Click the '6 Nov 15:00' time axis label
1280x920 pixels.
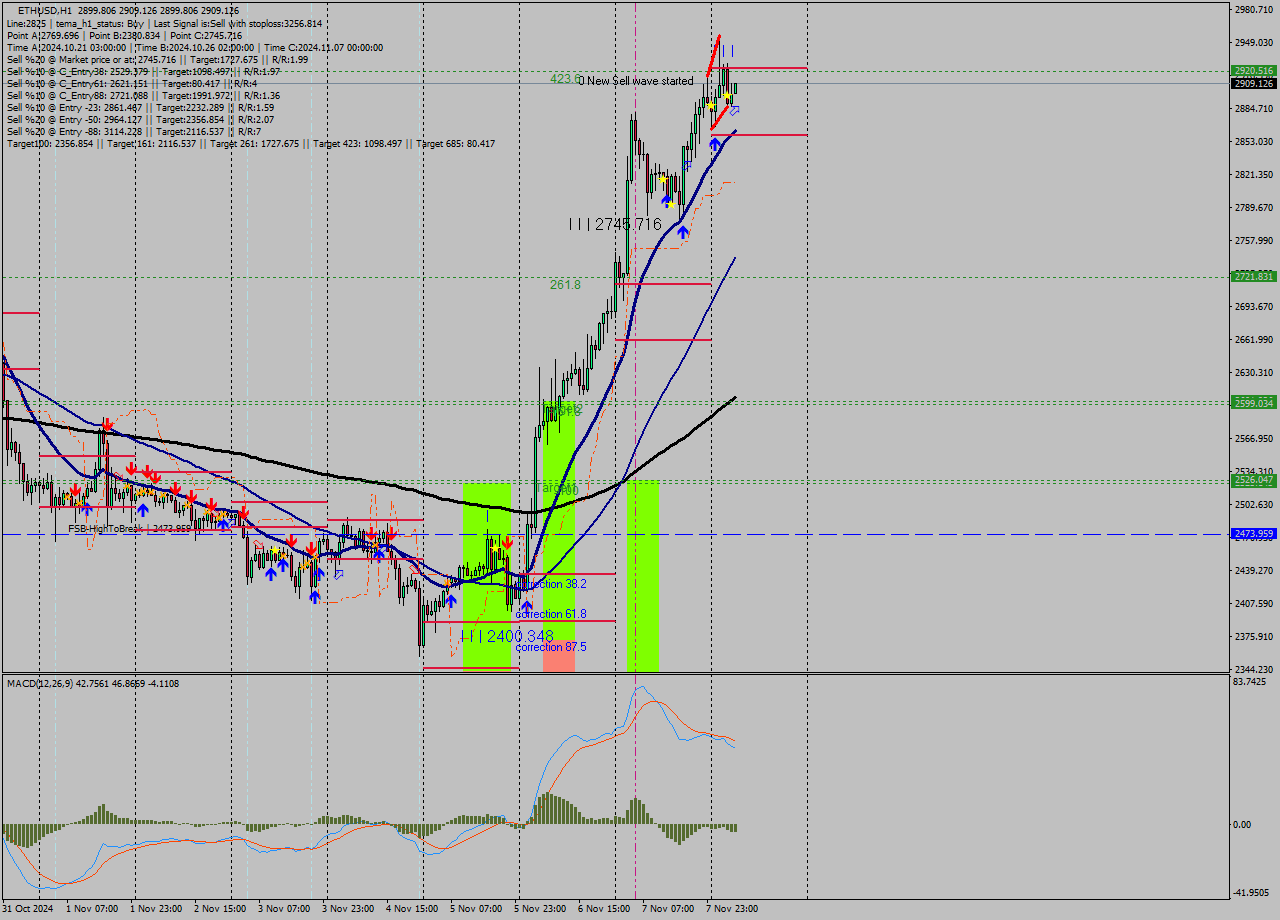(603, 909)
